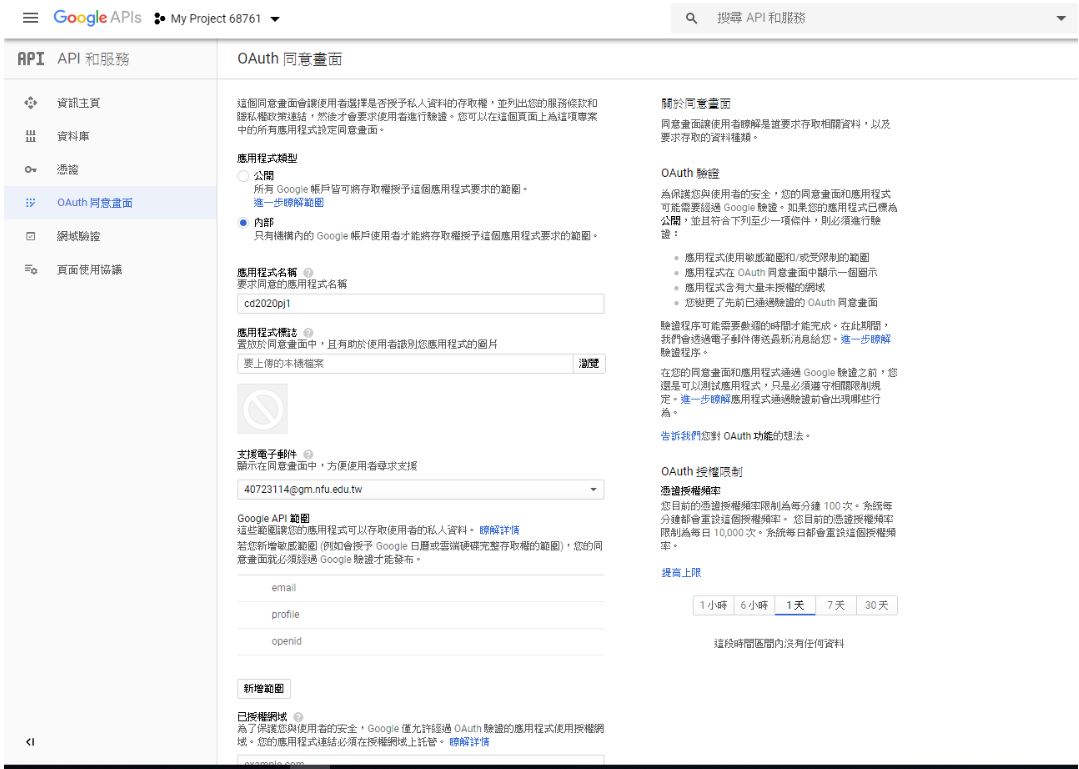The width and height of the screenshot is (1079, 769).
Task: Click the 網域驗證 checkbox icon in sidebar
Action: (29, 237)
